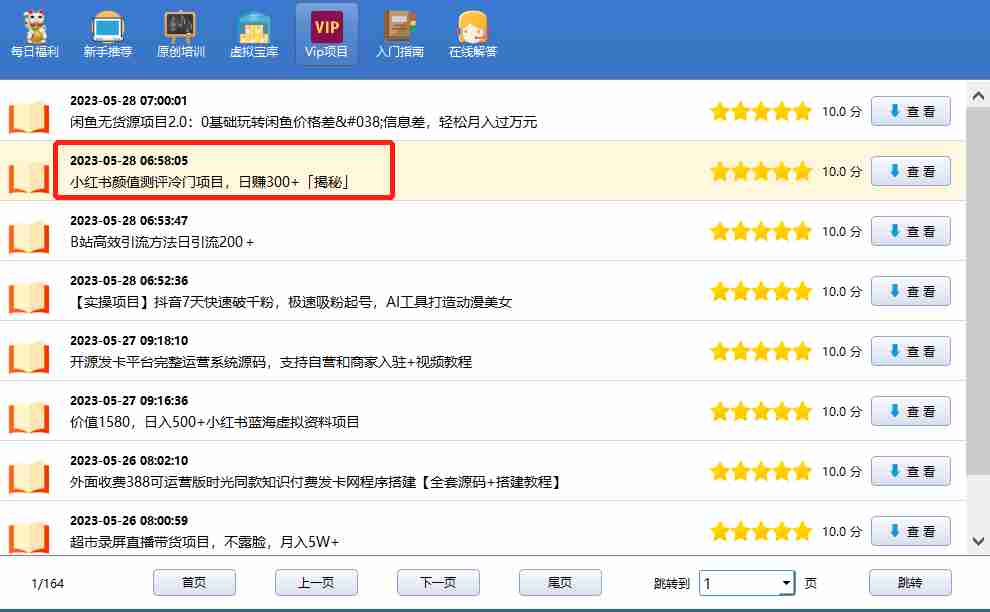Click book icon of 闲鱼无货源项目2.0 row
Image resolution: width=990 pixels, height=612 pixels.
(x=29, y=117)
